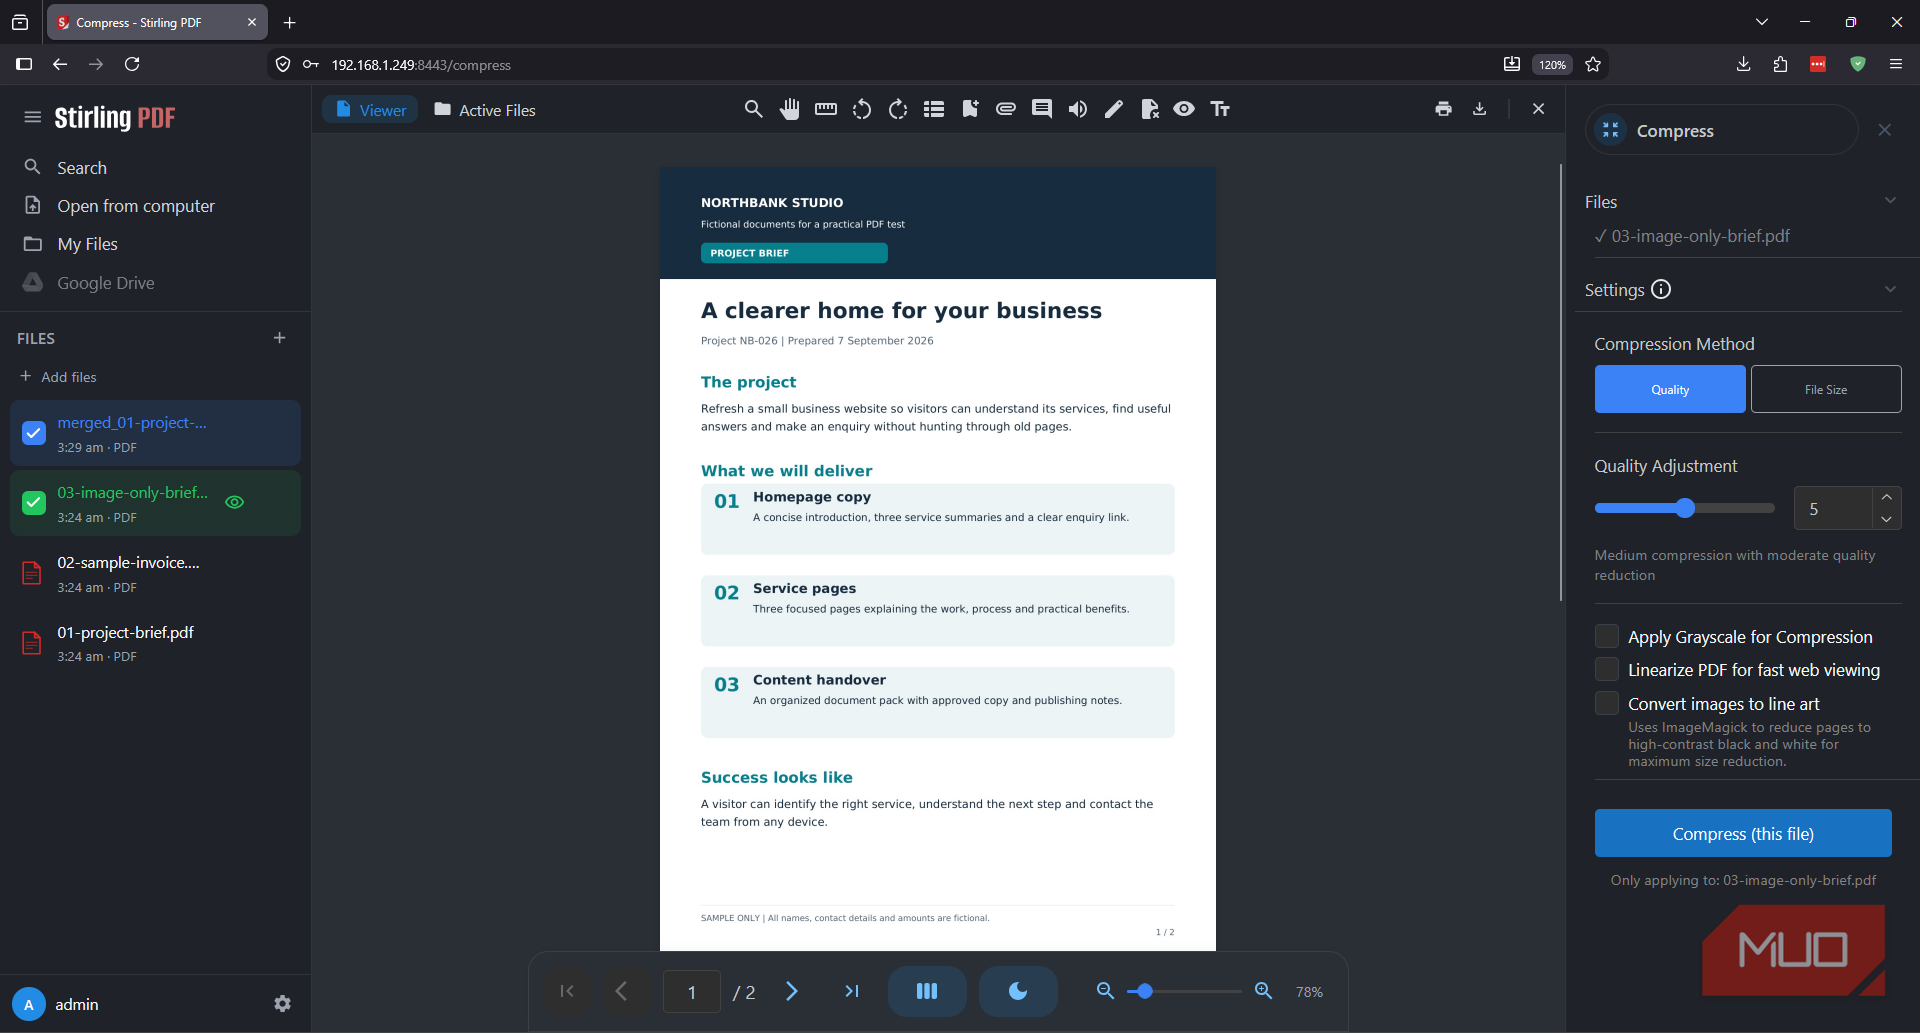Enable Apply Grayscale for Compression
The width and height of the screenshot is (1920, 1033).
pos(1607,636)
